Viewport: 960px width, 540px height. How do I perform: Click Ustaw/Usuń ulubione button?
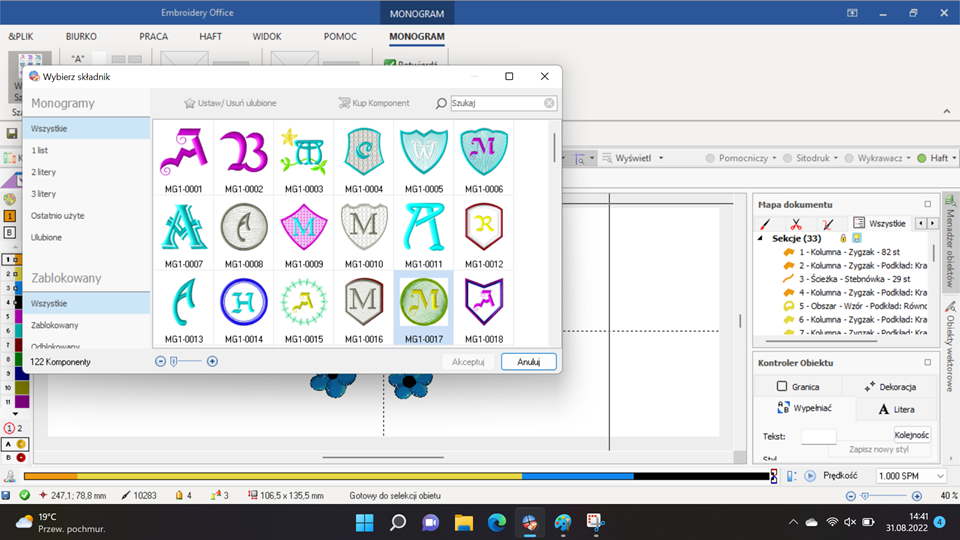[230, 103]
